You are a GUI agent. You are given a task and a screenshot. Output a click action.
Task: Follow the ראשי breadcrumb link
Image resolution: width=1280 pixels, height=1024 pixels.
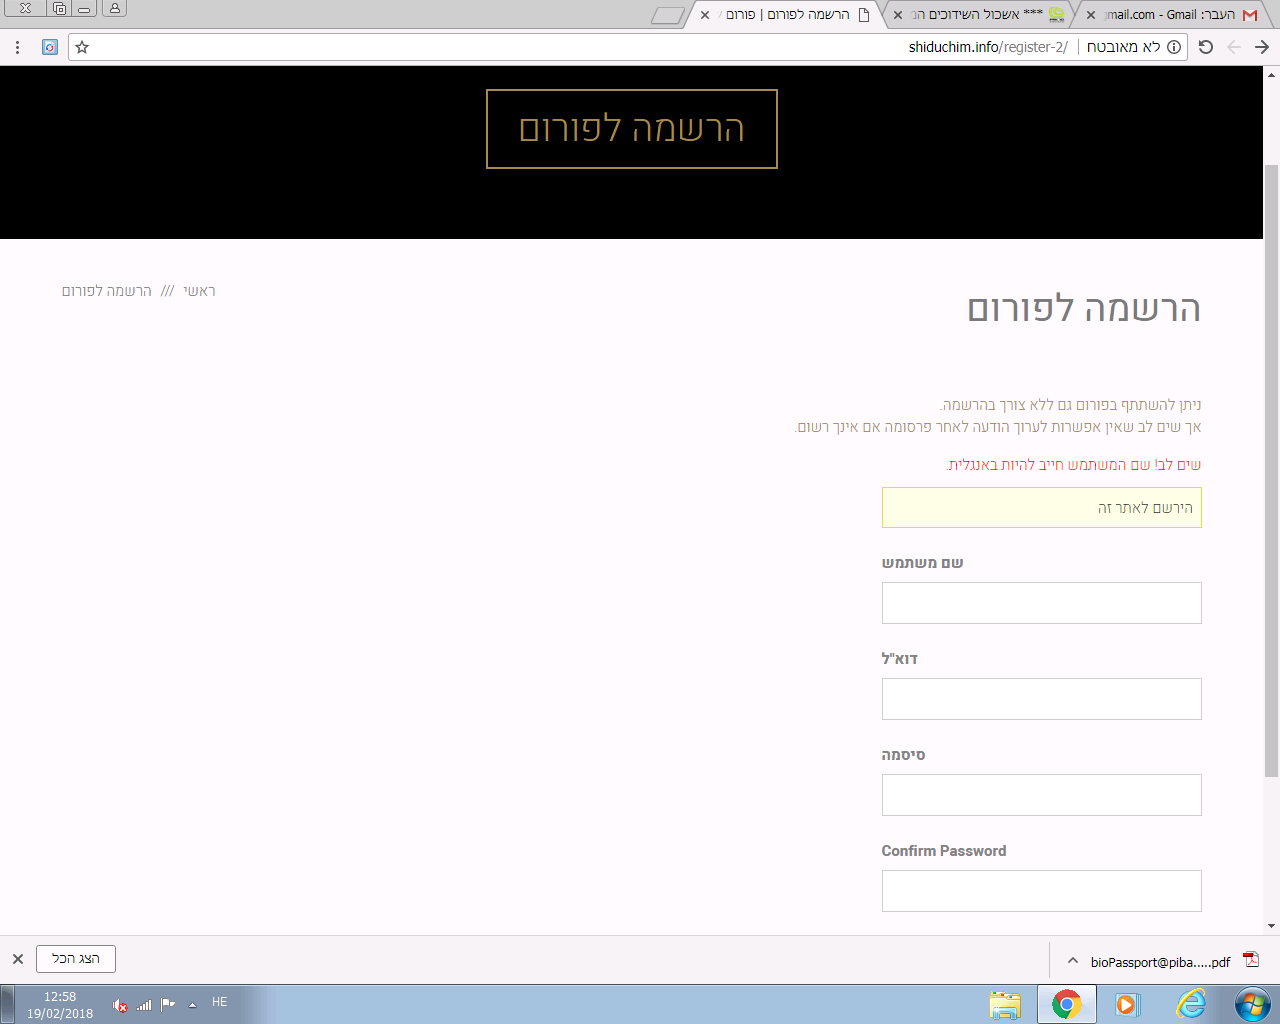tap(200, 291)
